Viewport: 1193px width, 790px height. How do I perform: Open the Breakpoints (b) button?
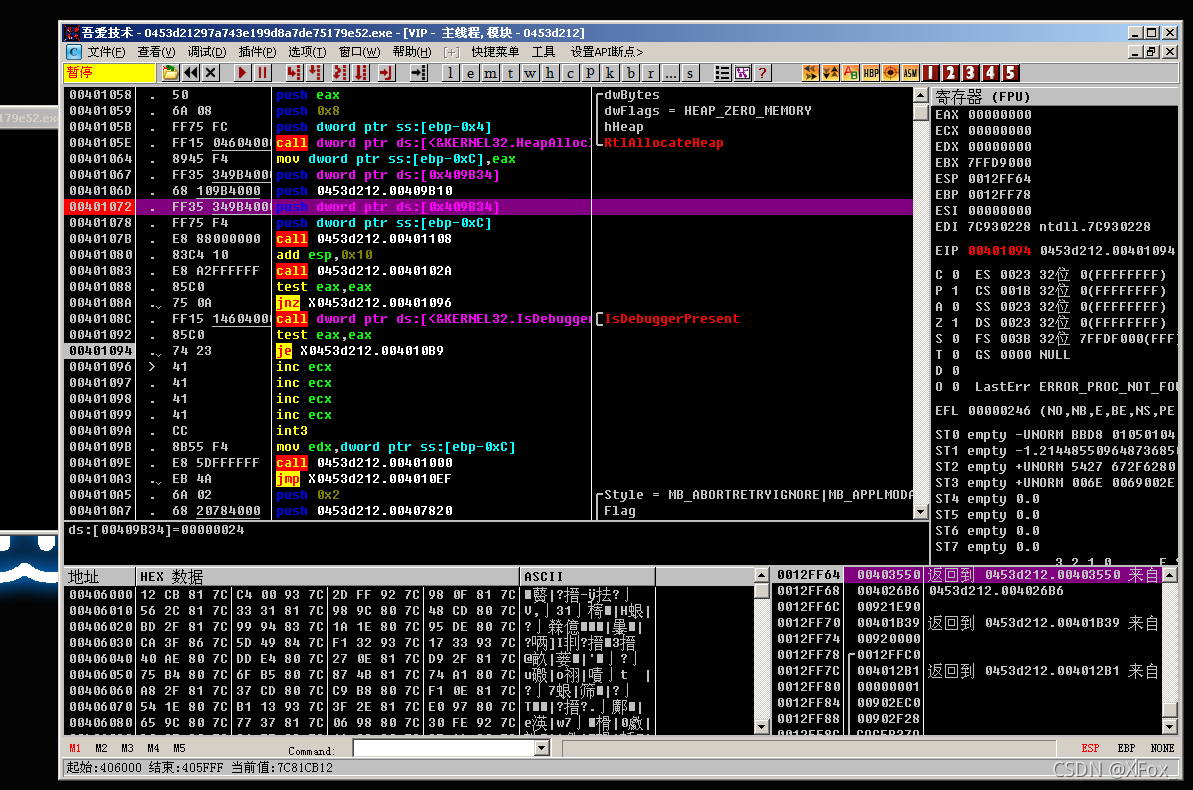coord(631,73)
